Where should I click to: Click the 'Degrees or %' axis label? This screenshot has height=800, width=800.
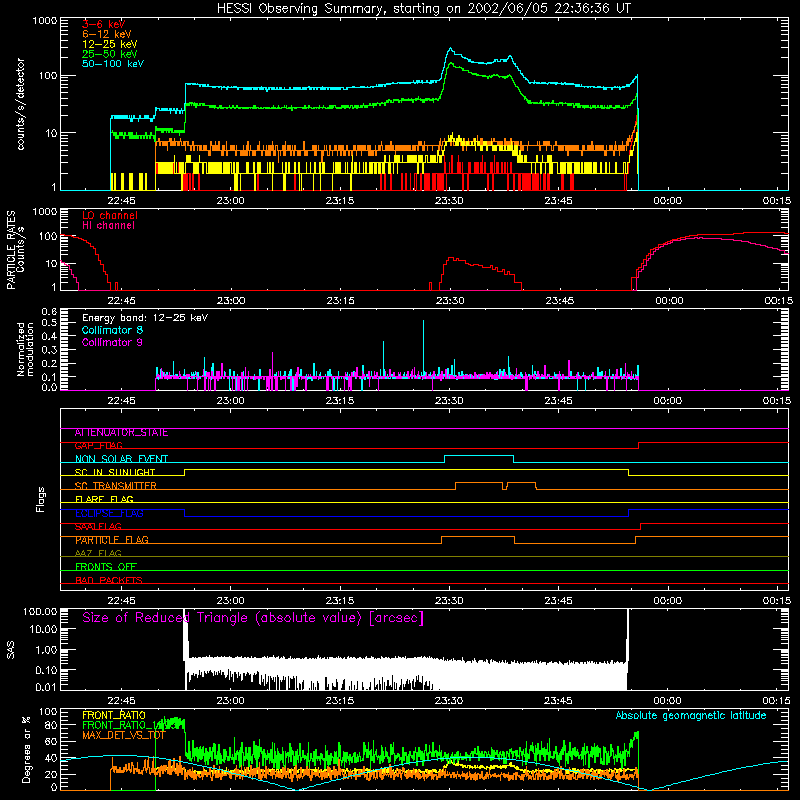pyautogui.click(x=26, y=749)
